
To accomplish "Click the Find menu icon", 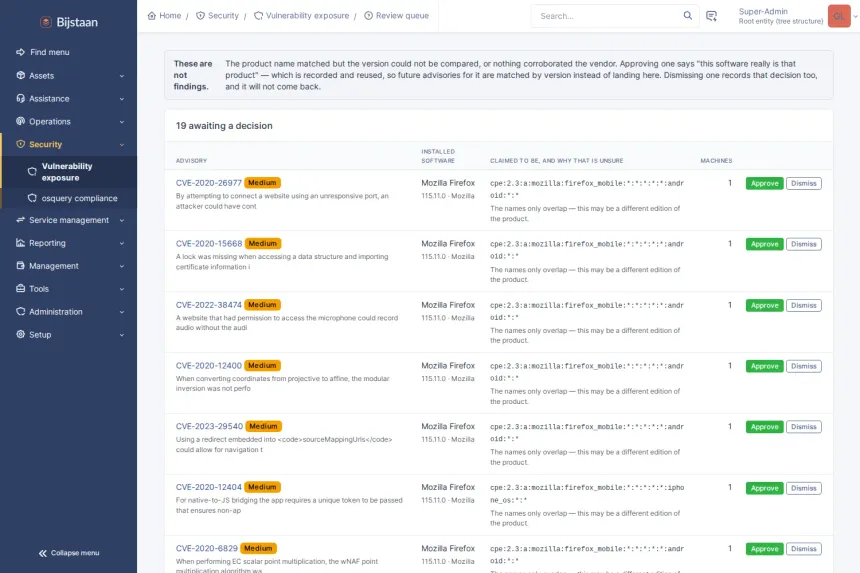I will tap(20, 52).
